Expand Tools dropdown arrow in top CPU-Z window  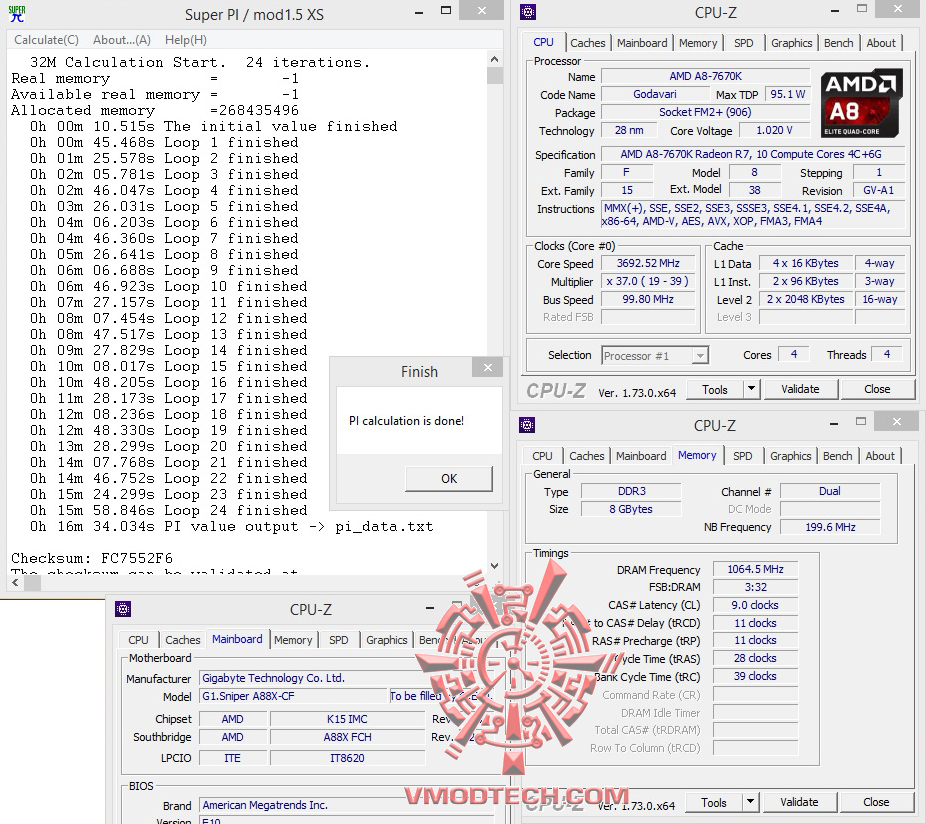point(751,389)
